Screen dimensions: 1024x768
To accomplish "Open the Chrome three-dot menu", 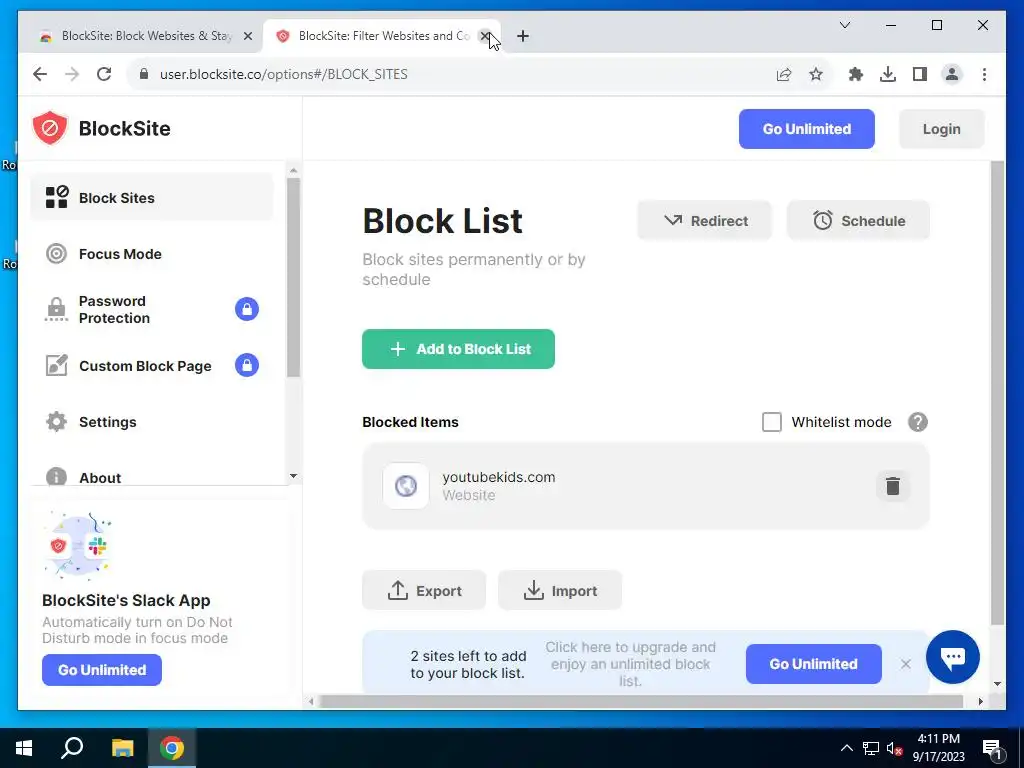I will tap(984, 74).
